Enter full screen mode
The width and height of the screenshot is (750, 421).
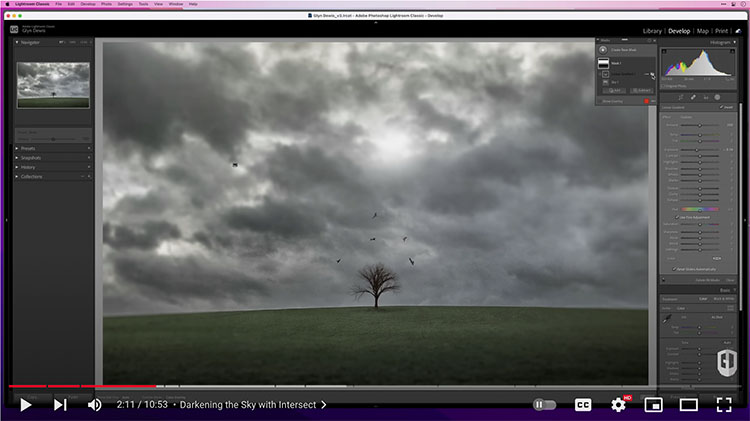[x=724, y=405]
